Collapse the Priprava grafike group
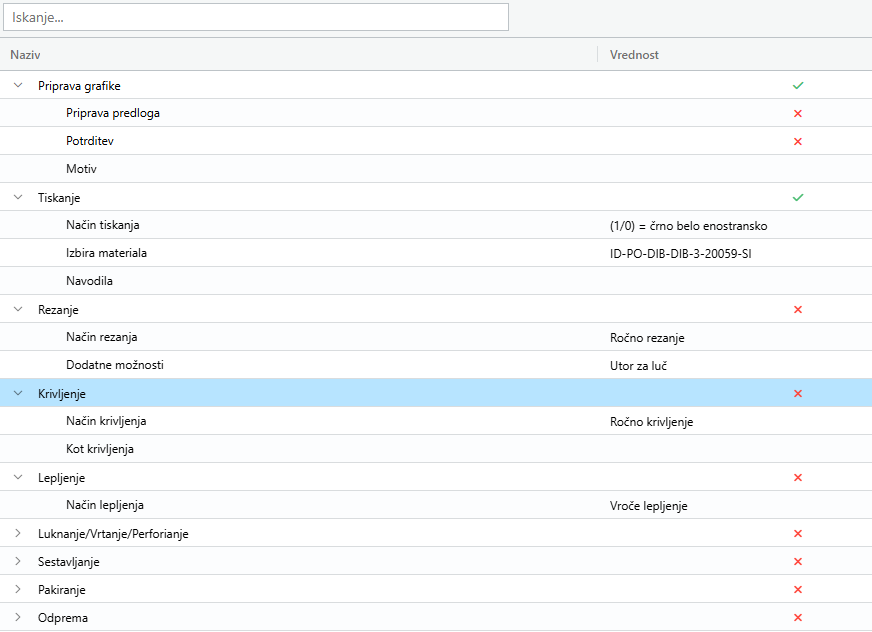Viewport: 872px width, 632px height. 17,86
